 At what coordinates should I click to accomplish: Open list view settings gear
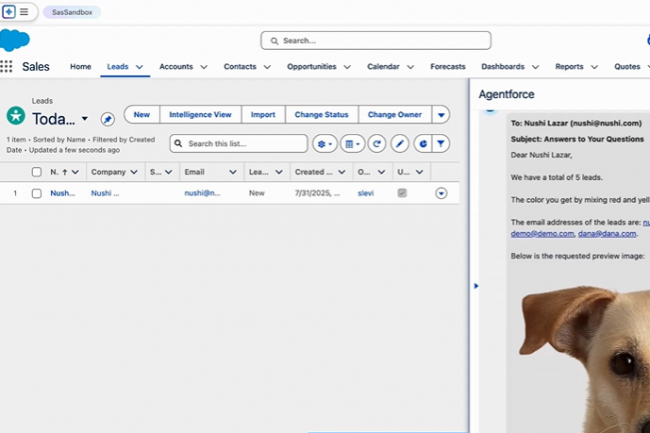[324, 144]
